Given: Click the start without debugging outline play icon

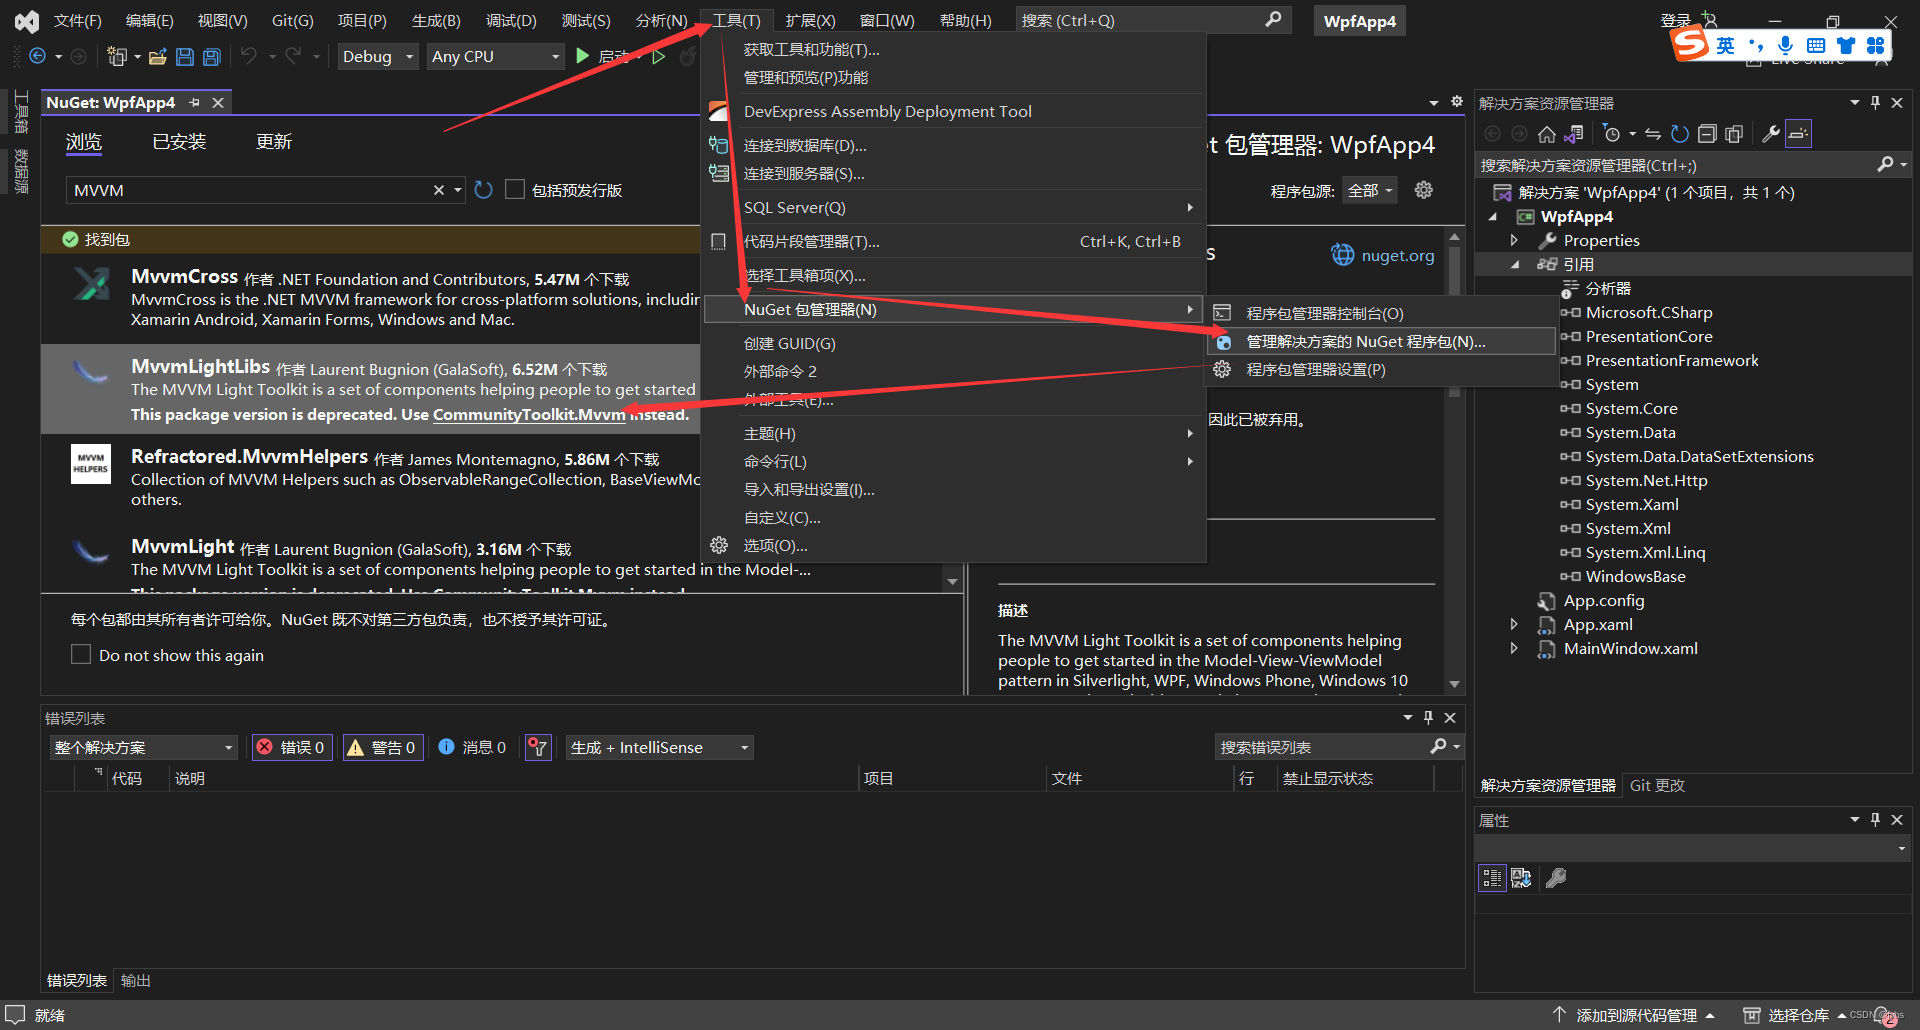Looking at the screenshot, I should click(659, 57).
